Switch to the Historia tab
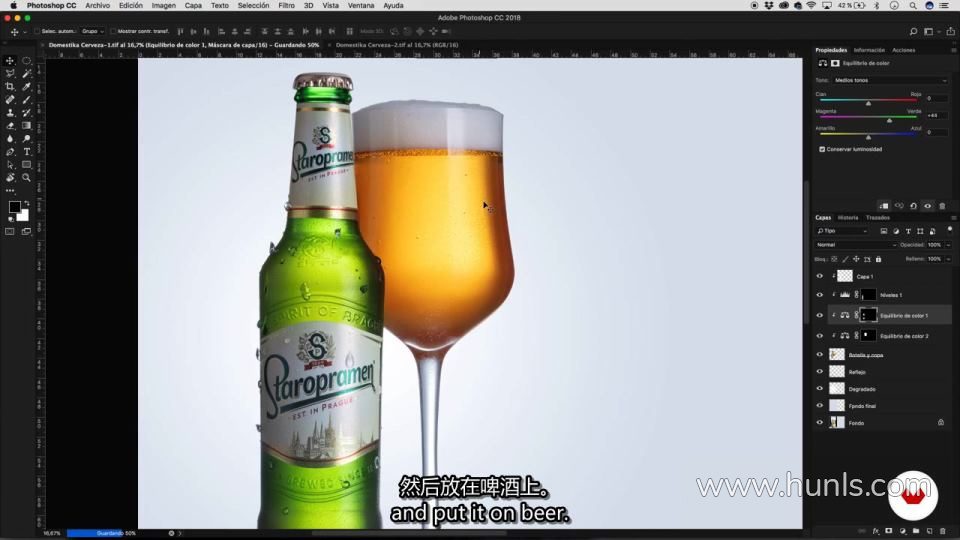960x540 pixels. pyautogui.click(x=848, y=217)
